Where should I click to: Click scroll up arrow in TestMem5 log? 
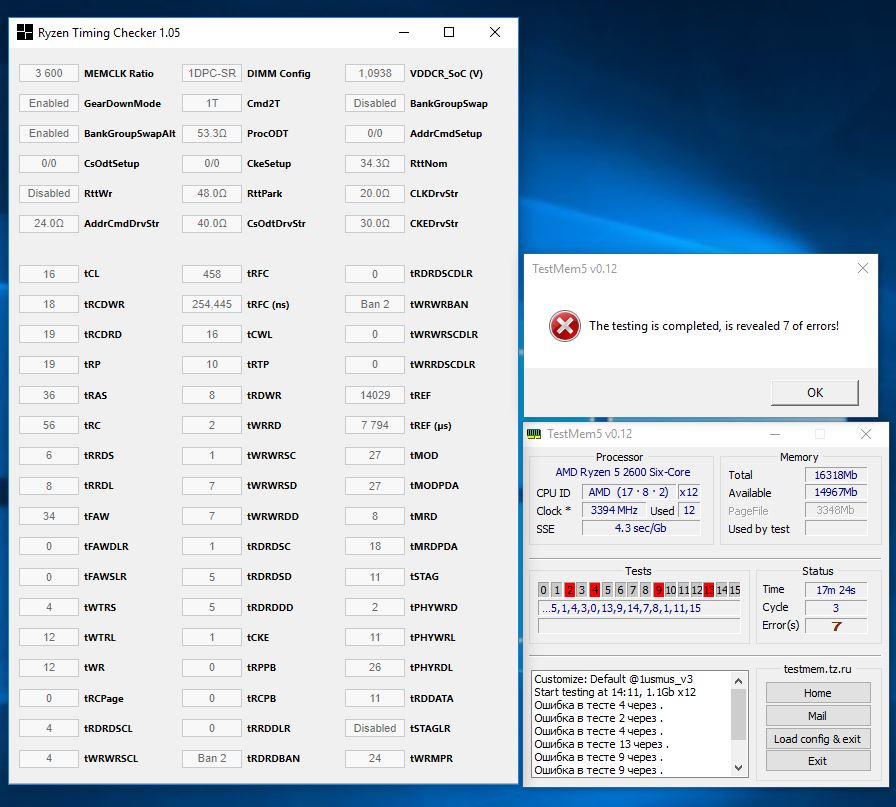coord(738,681)
